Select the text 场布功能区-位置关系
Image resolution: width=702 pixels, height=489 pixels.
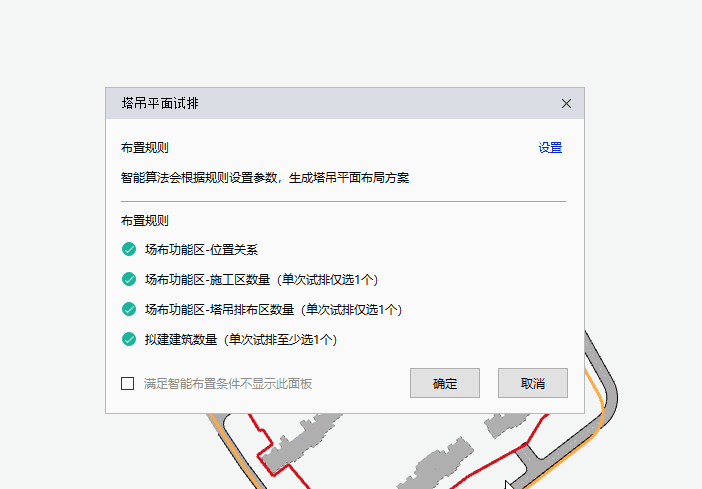point(201,249)
